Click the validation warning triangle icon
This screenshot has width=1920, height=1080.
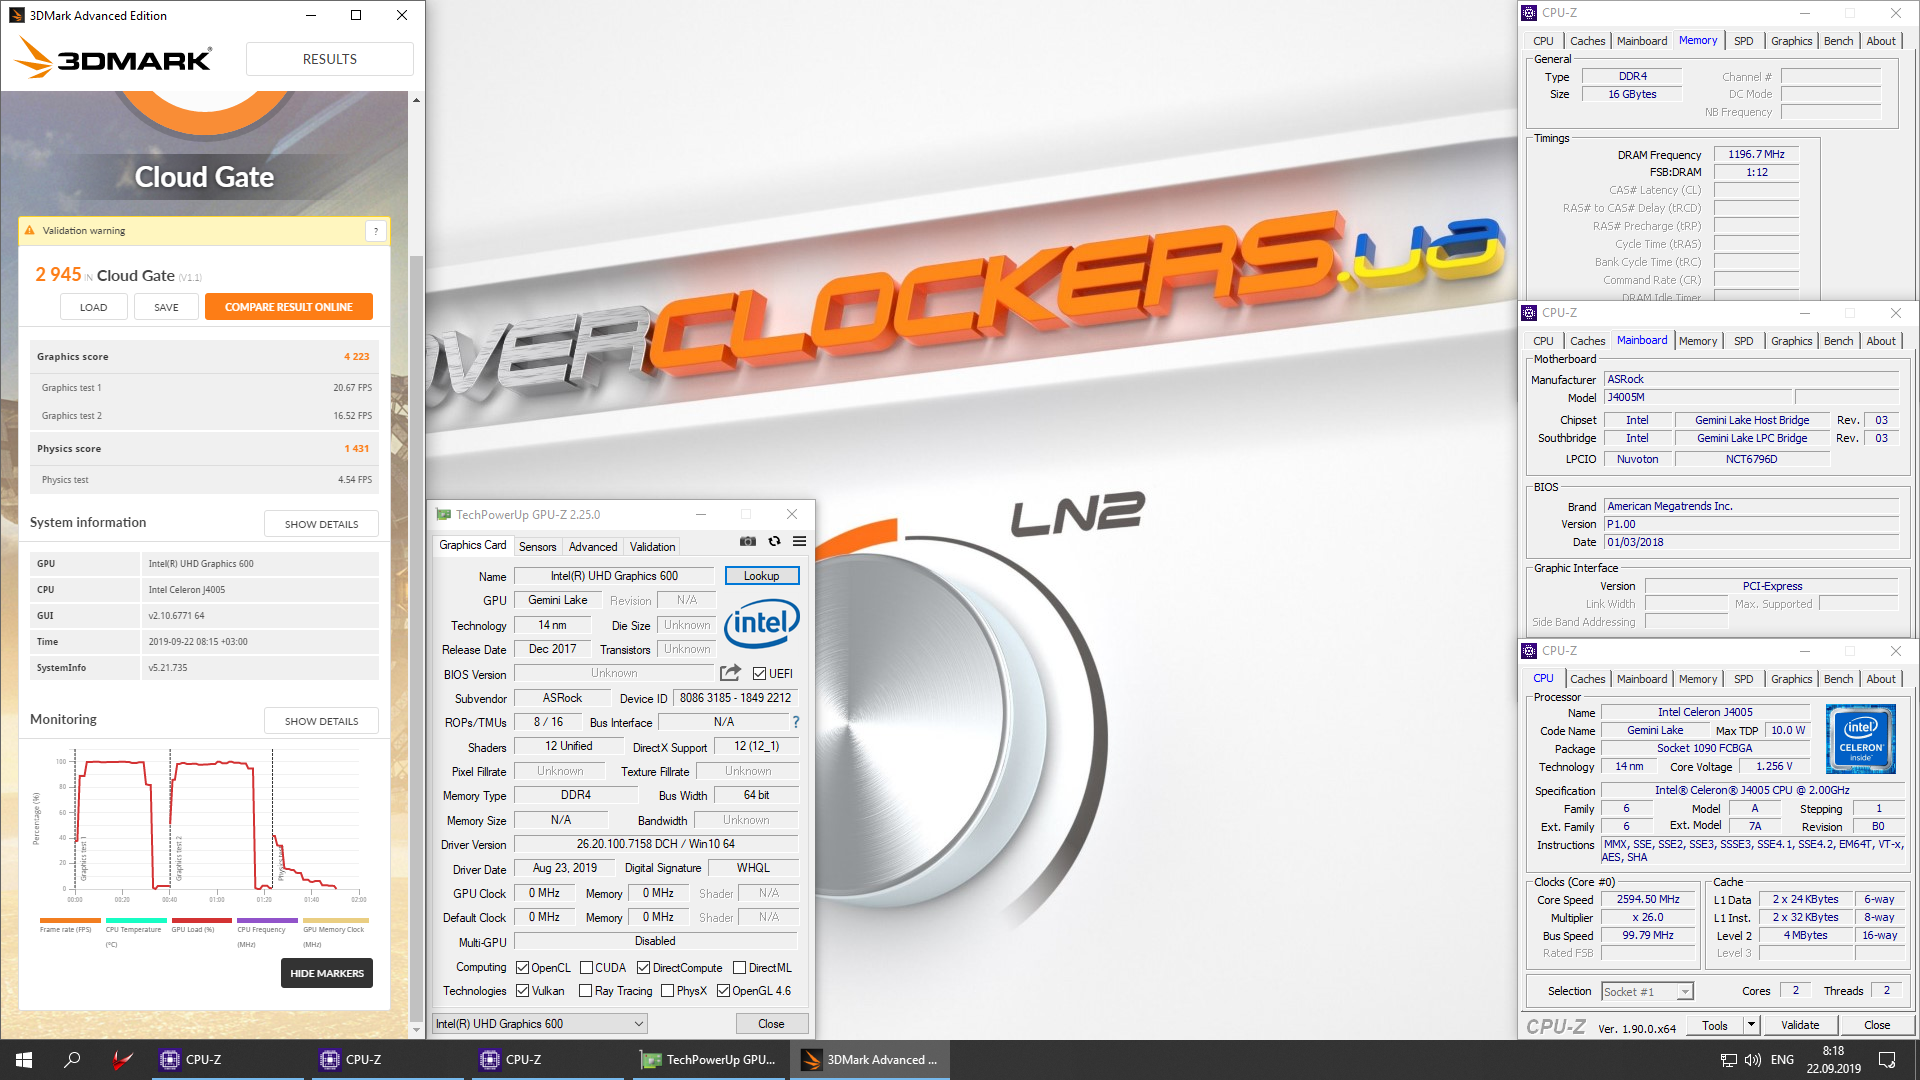click(29, 230)
